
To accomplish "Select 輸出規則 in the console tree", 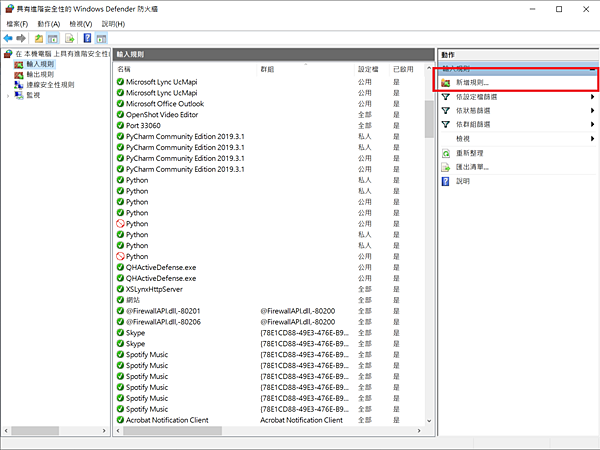I will 40,75.
